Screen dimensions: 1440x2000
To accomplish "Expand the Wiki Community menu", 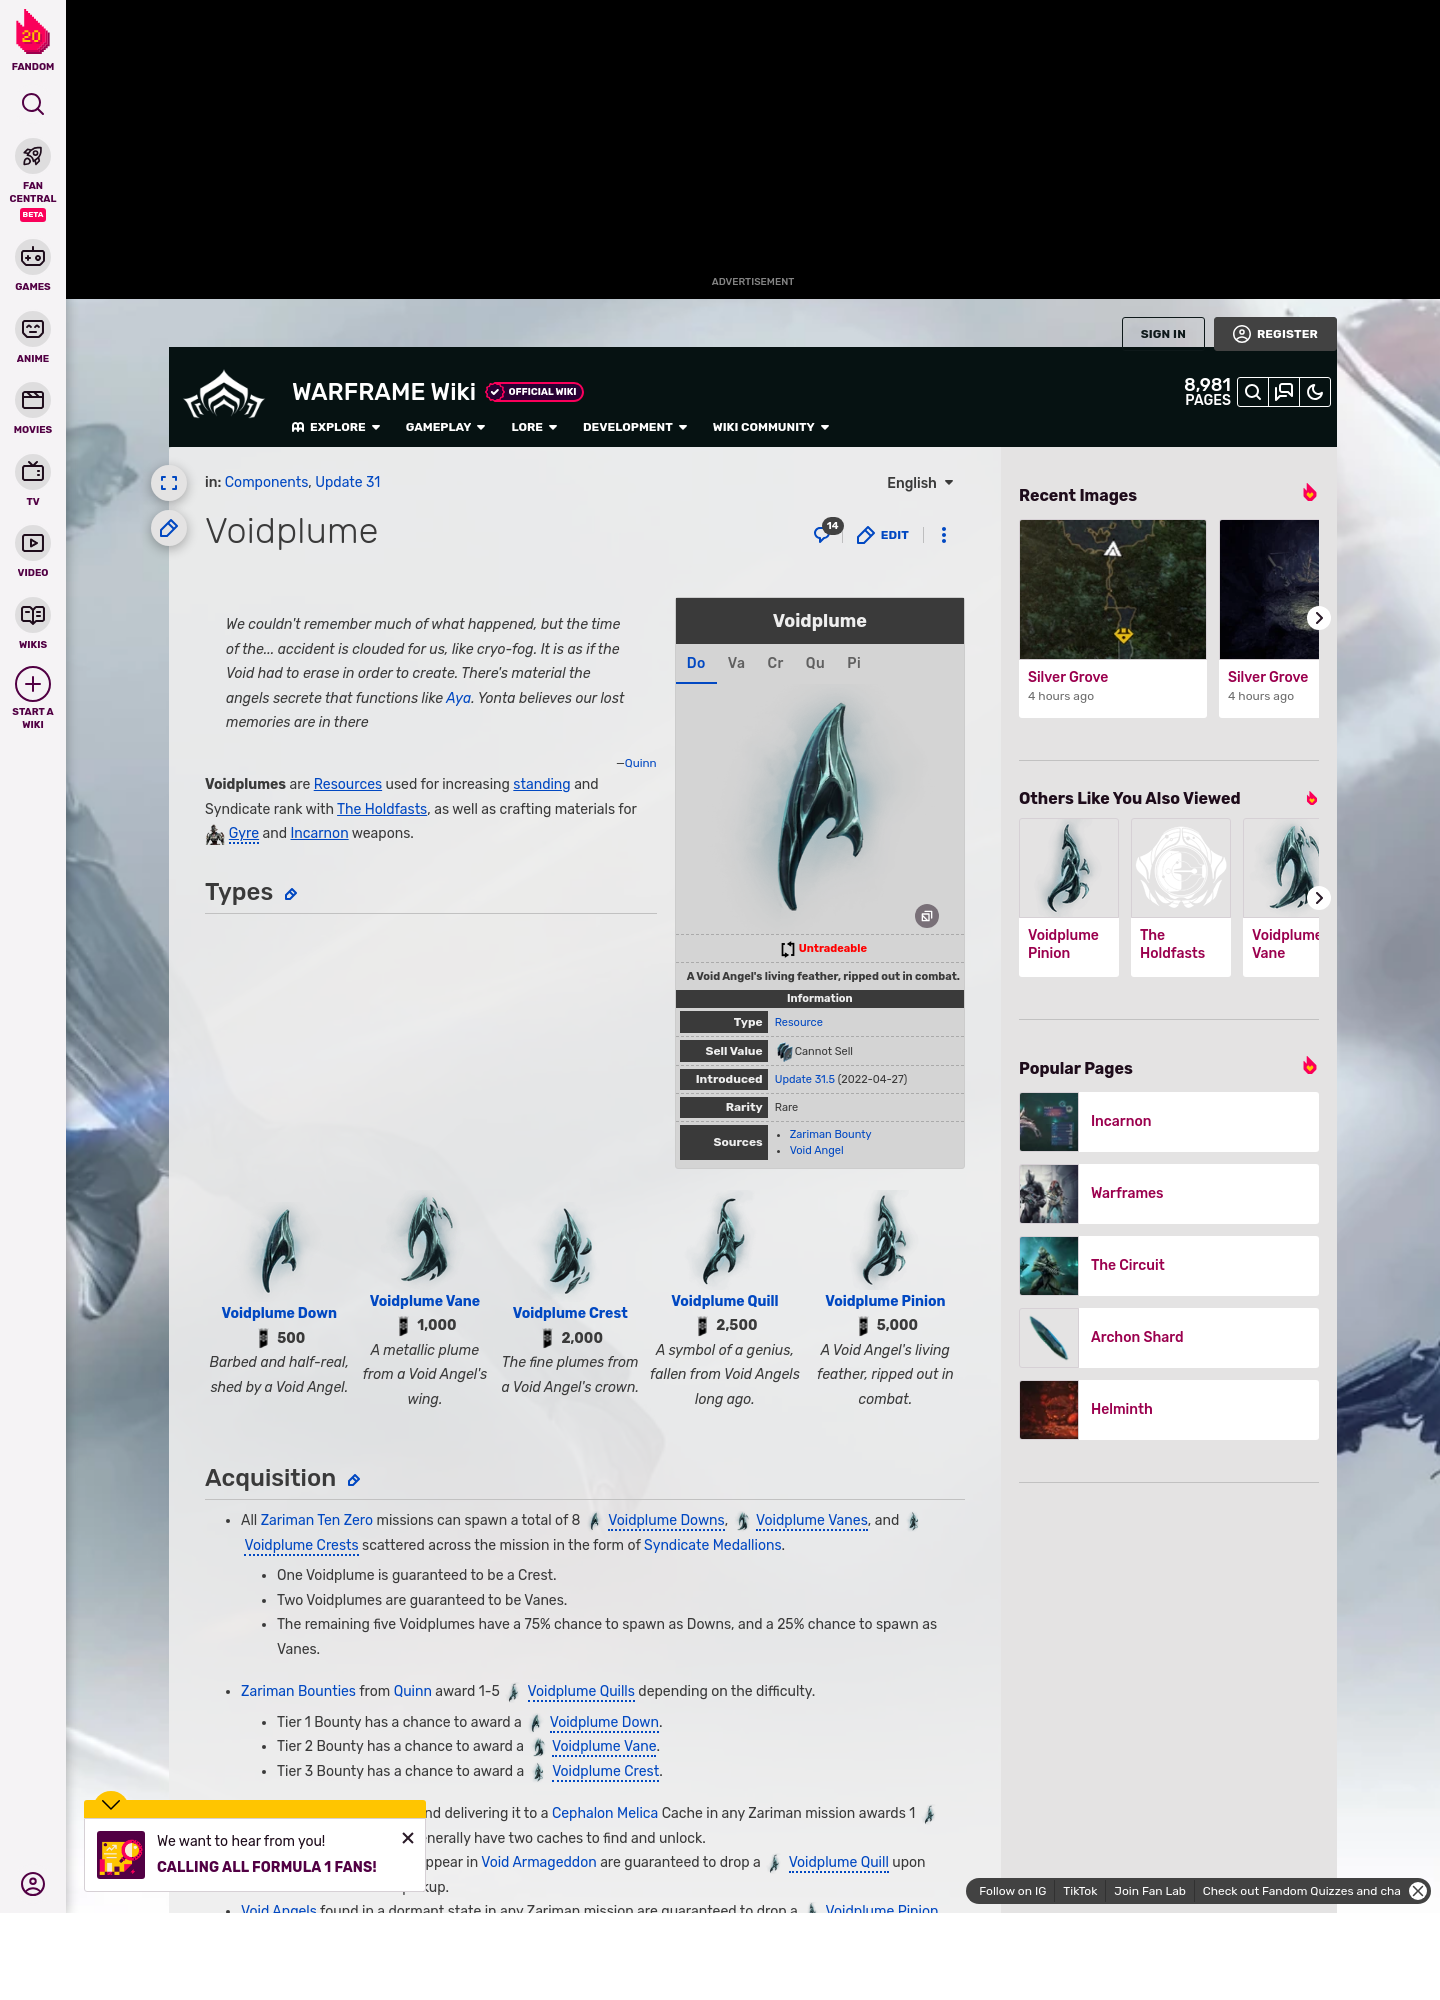I will (x=771, y=427).
